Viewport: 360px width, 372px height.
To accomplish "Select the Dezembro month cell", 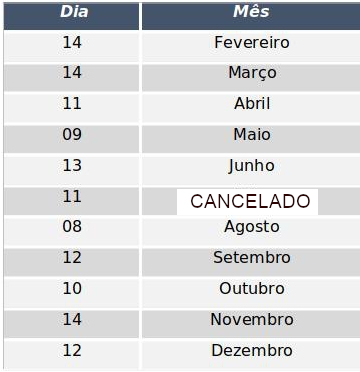I will (251, 355).
